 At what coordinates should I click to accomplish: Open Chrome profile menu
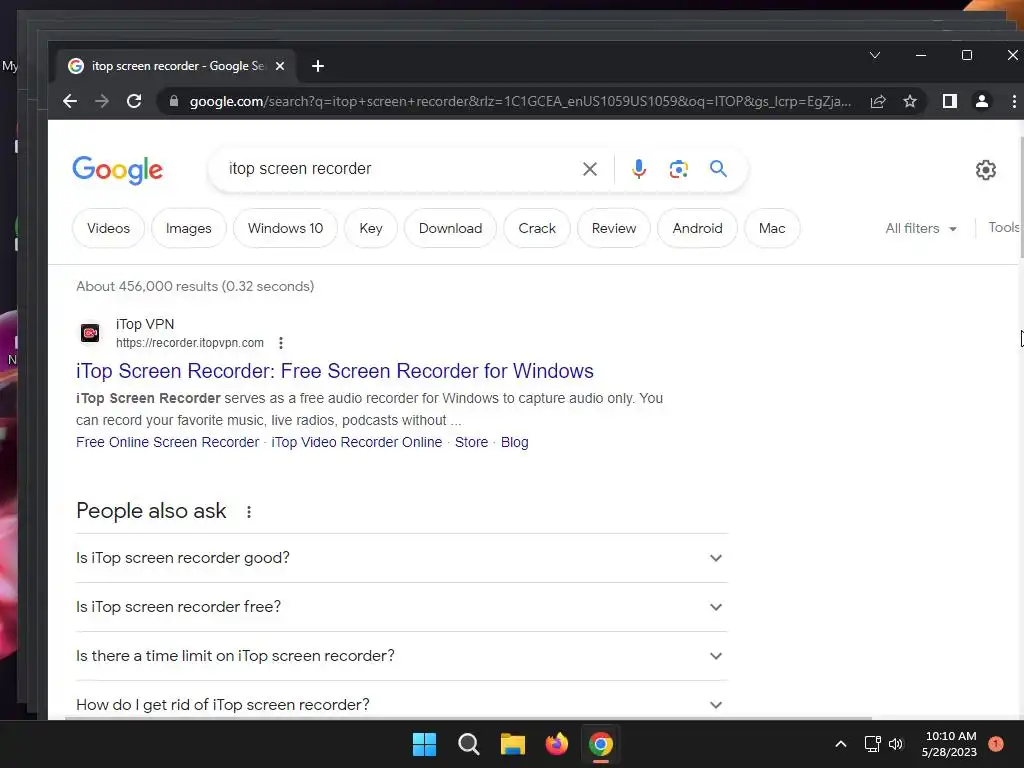[982, 101]
